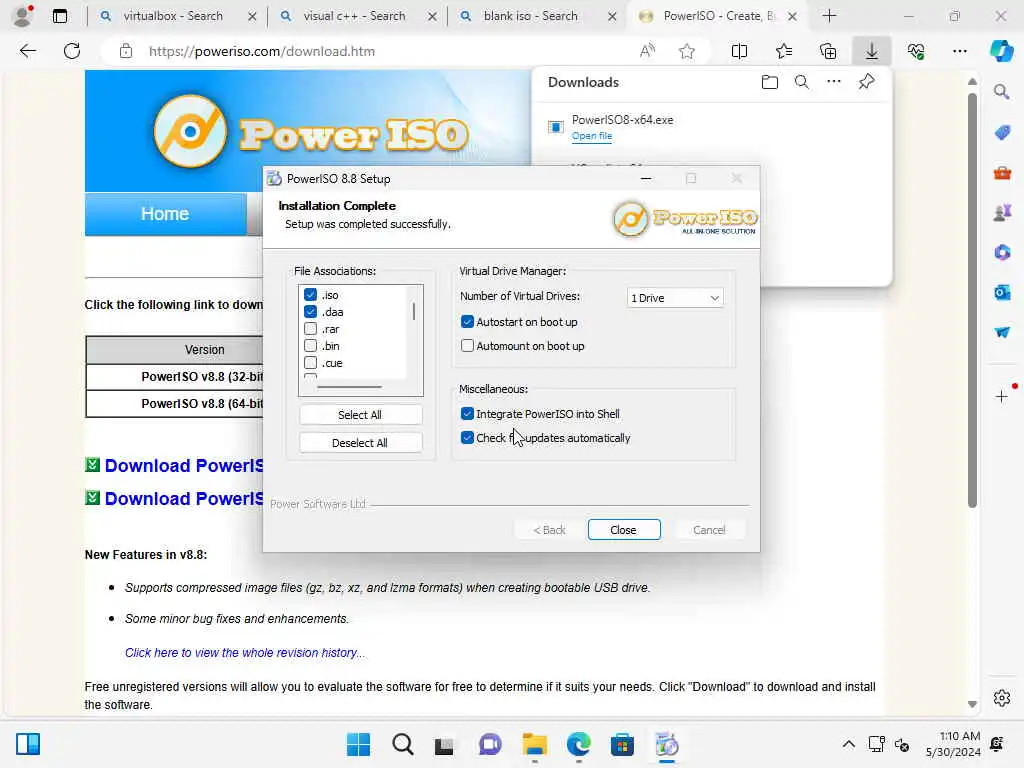Open the Edge tab actions menu icon
This screenshot has height=768, width=1024.
[59, 16]
